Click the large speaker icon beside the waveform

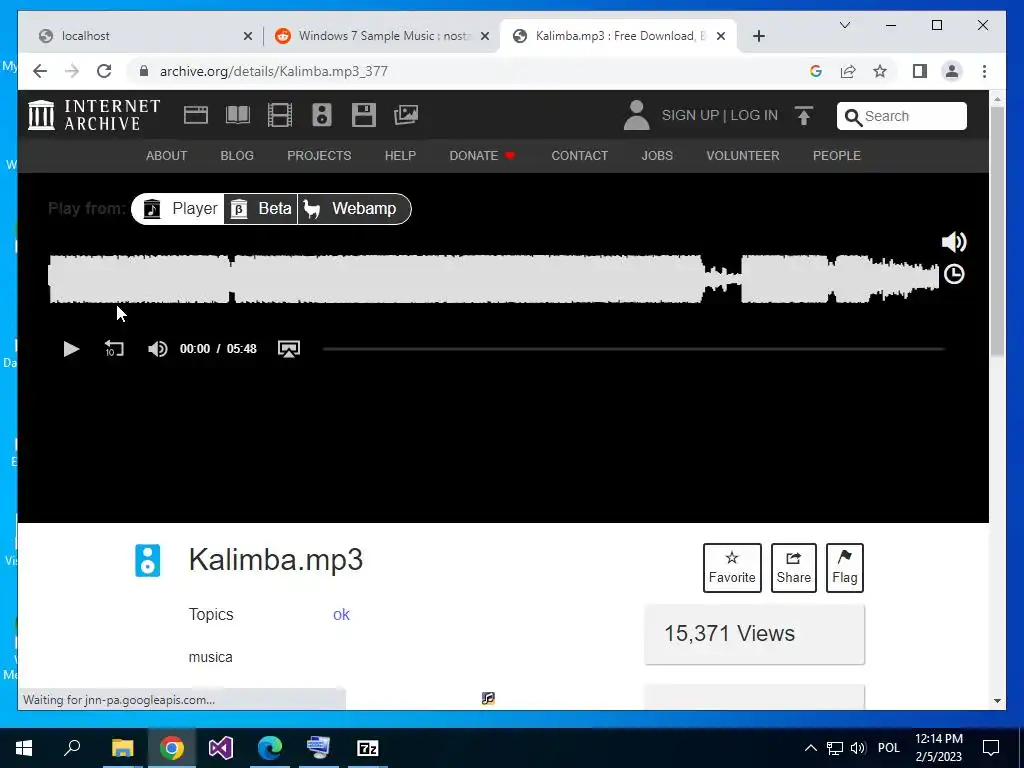click(x=953, y=242)
